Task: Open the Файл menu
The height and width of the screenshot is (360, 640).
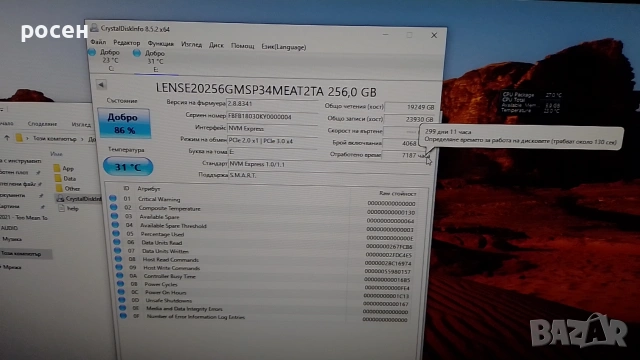Action: [98, 42]
